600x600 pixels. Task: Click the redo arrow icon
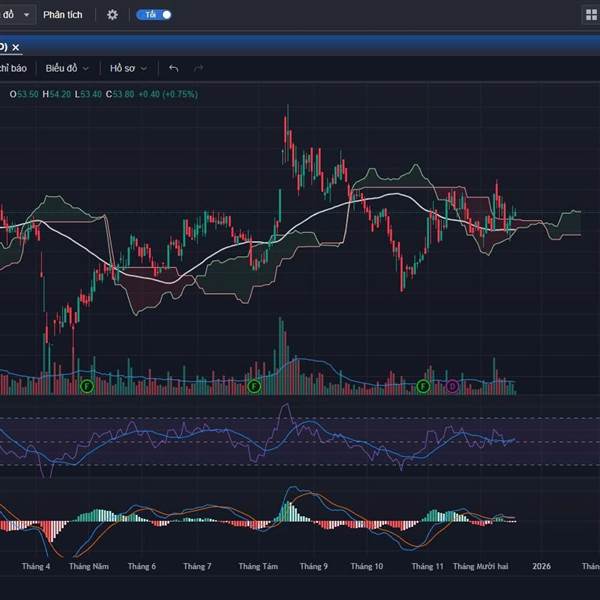tap(198, 68)
